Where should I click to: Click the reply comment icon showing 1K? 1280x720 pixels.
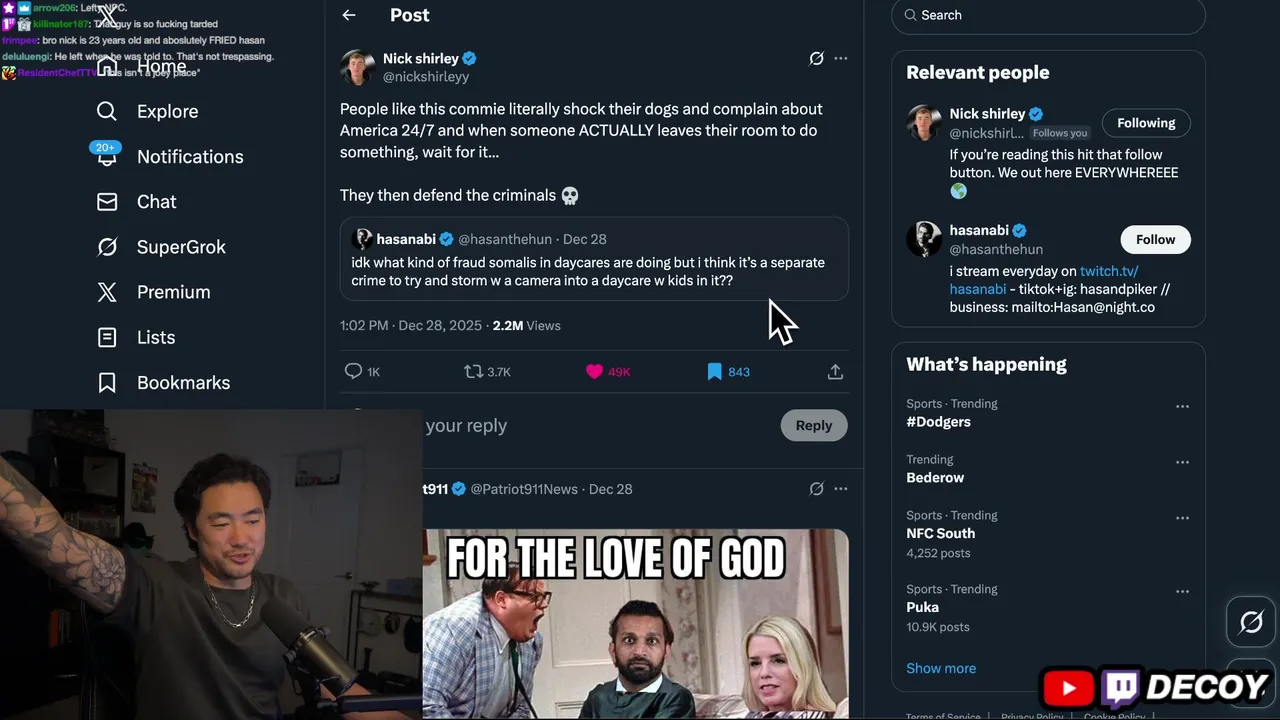tap(353, 371)
